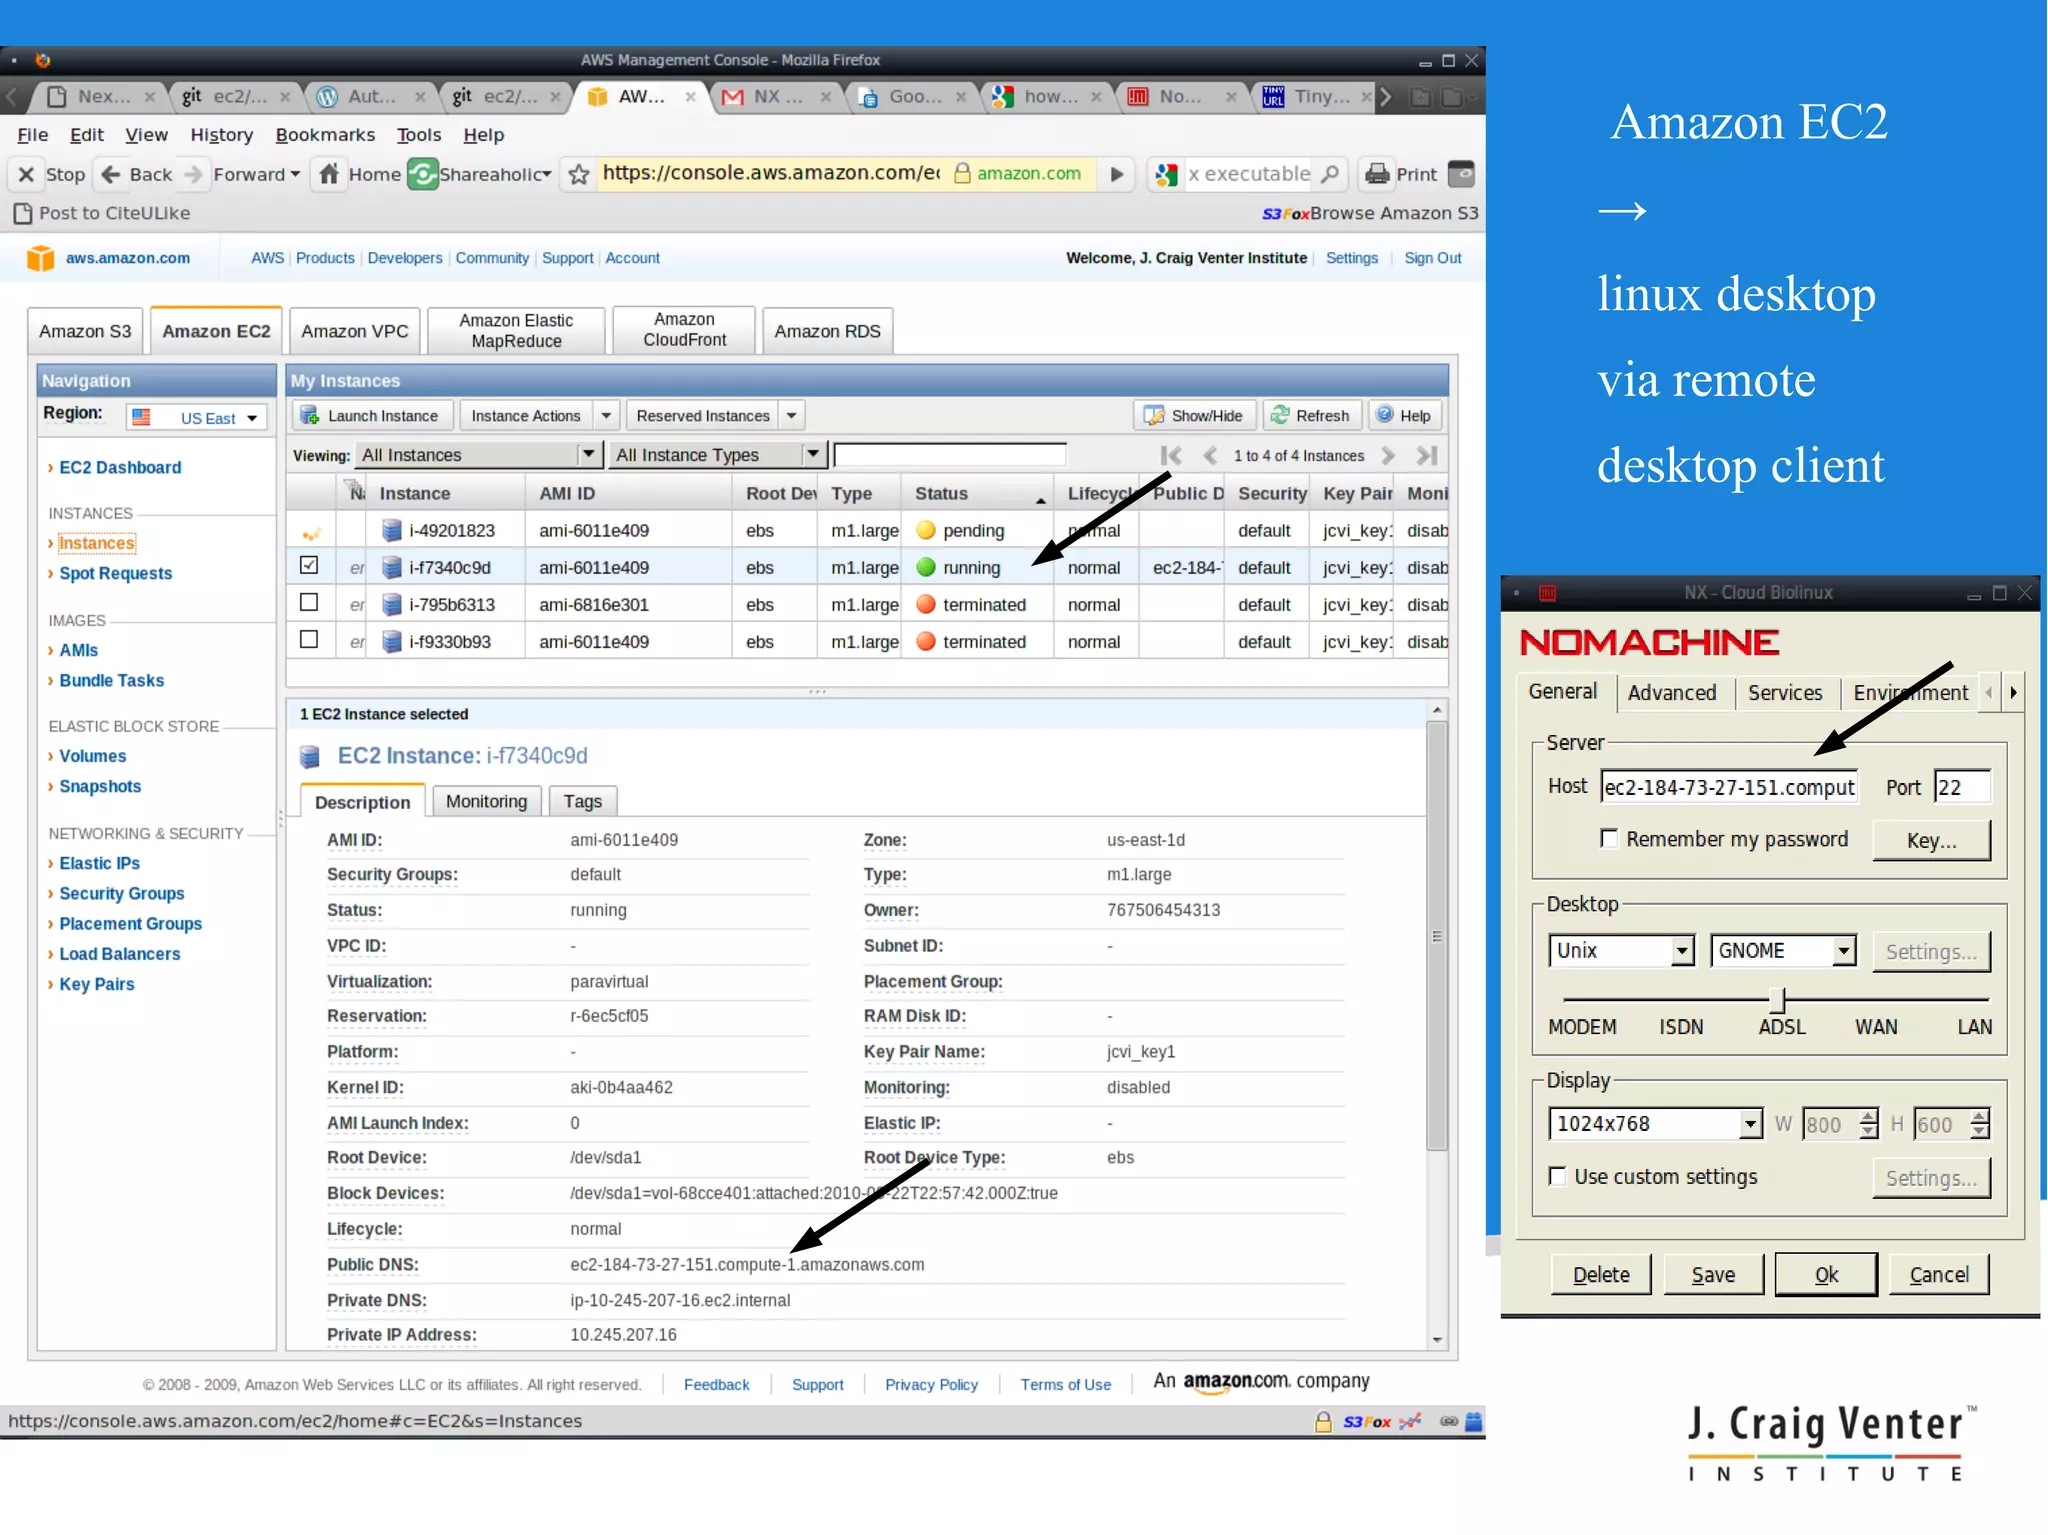The width and height of the screenshot is (2048, 1535).
Task: Click the Key... button in NX dialog
Action: (x=1931, y=840)
